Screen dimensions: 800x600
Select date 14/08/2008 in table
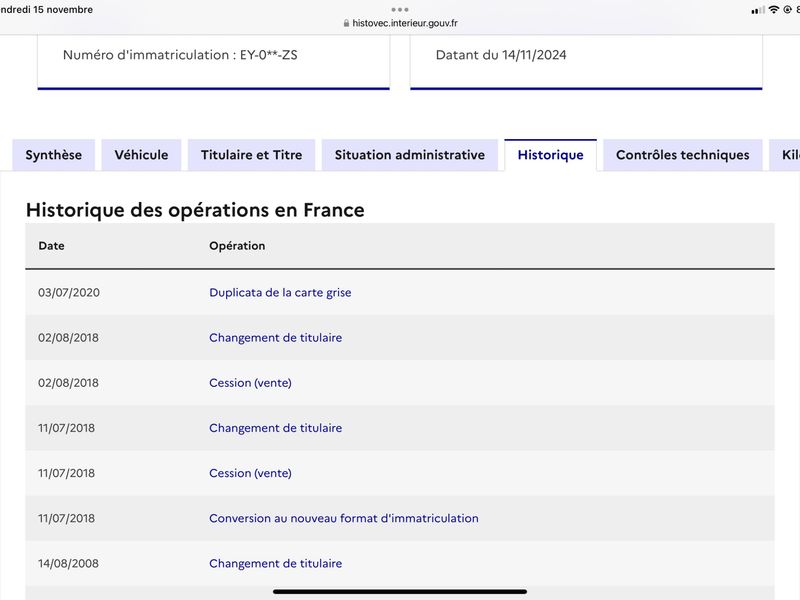68,564
